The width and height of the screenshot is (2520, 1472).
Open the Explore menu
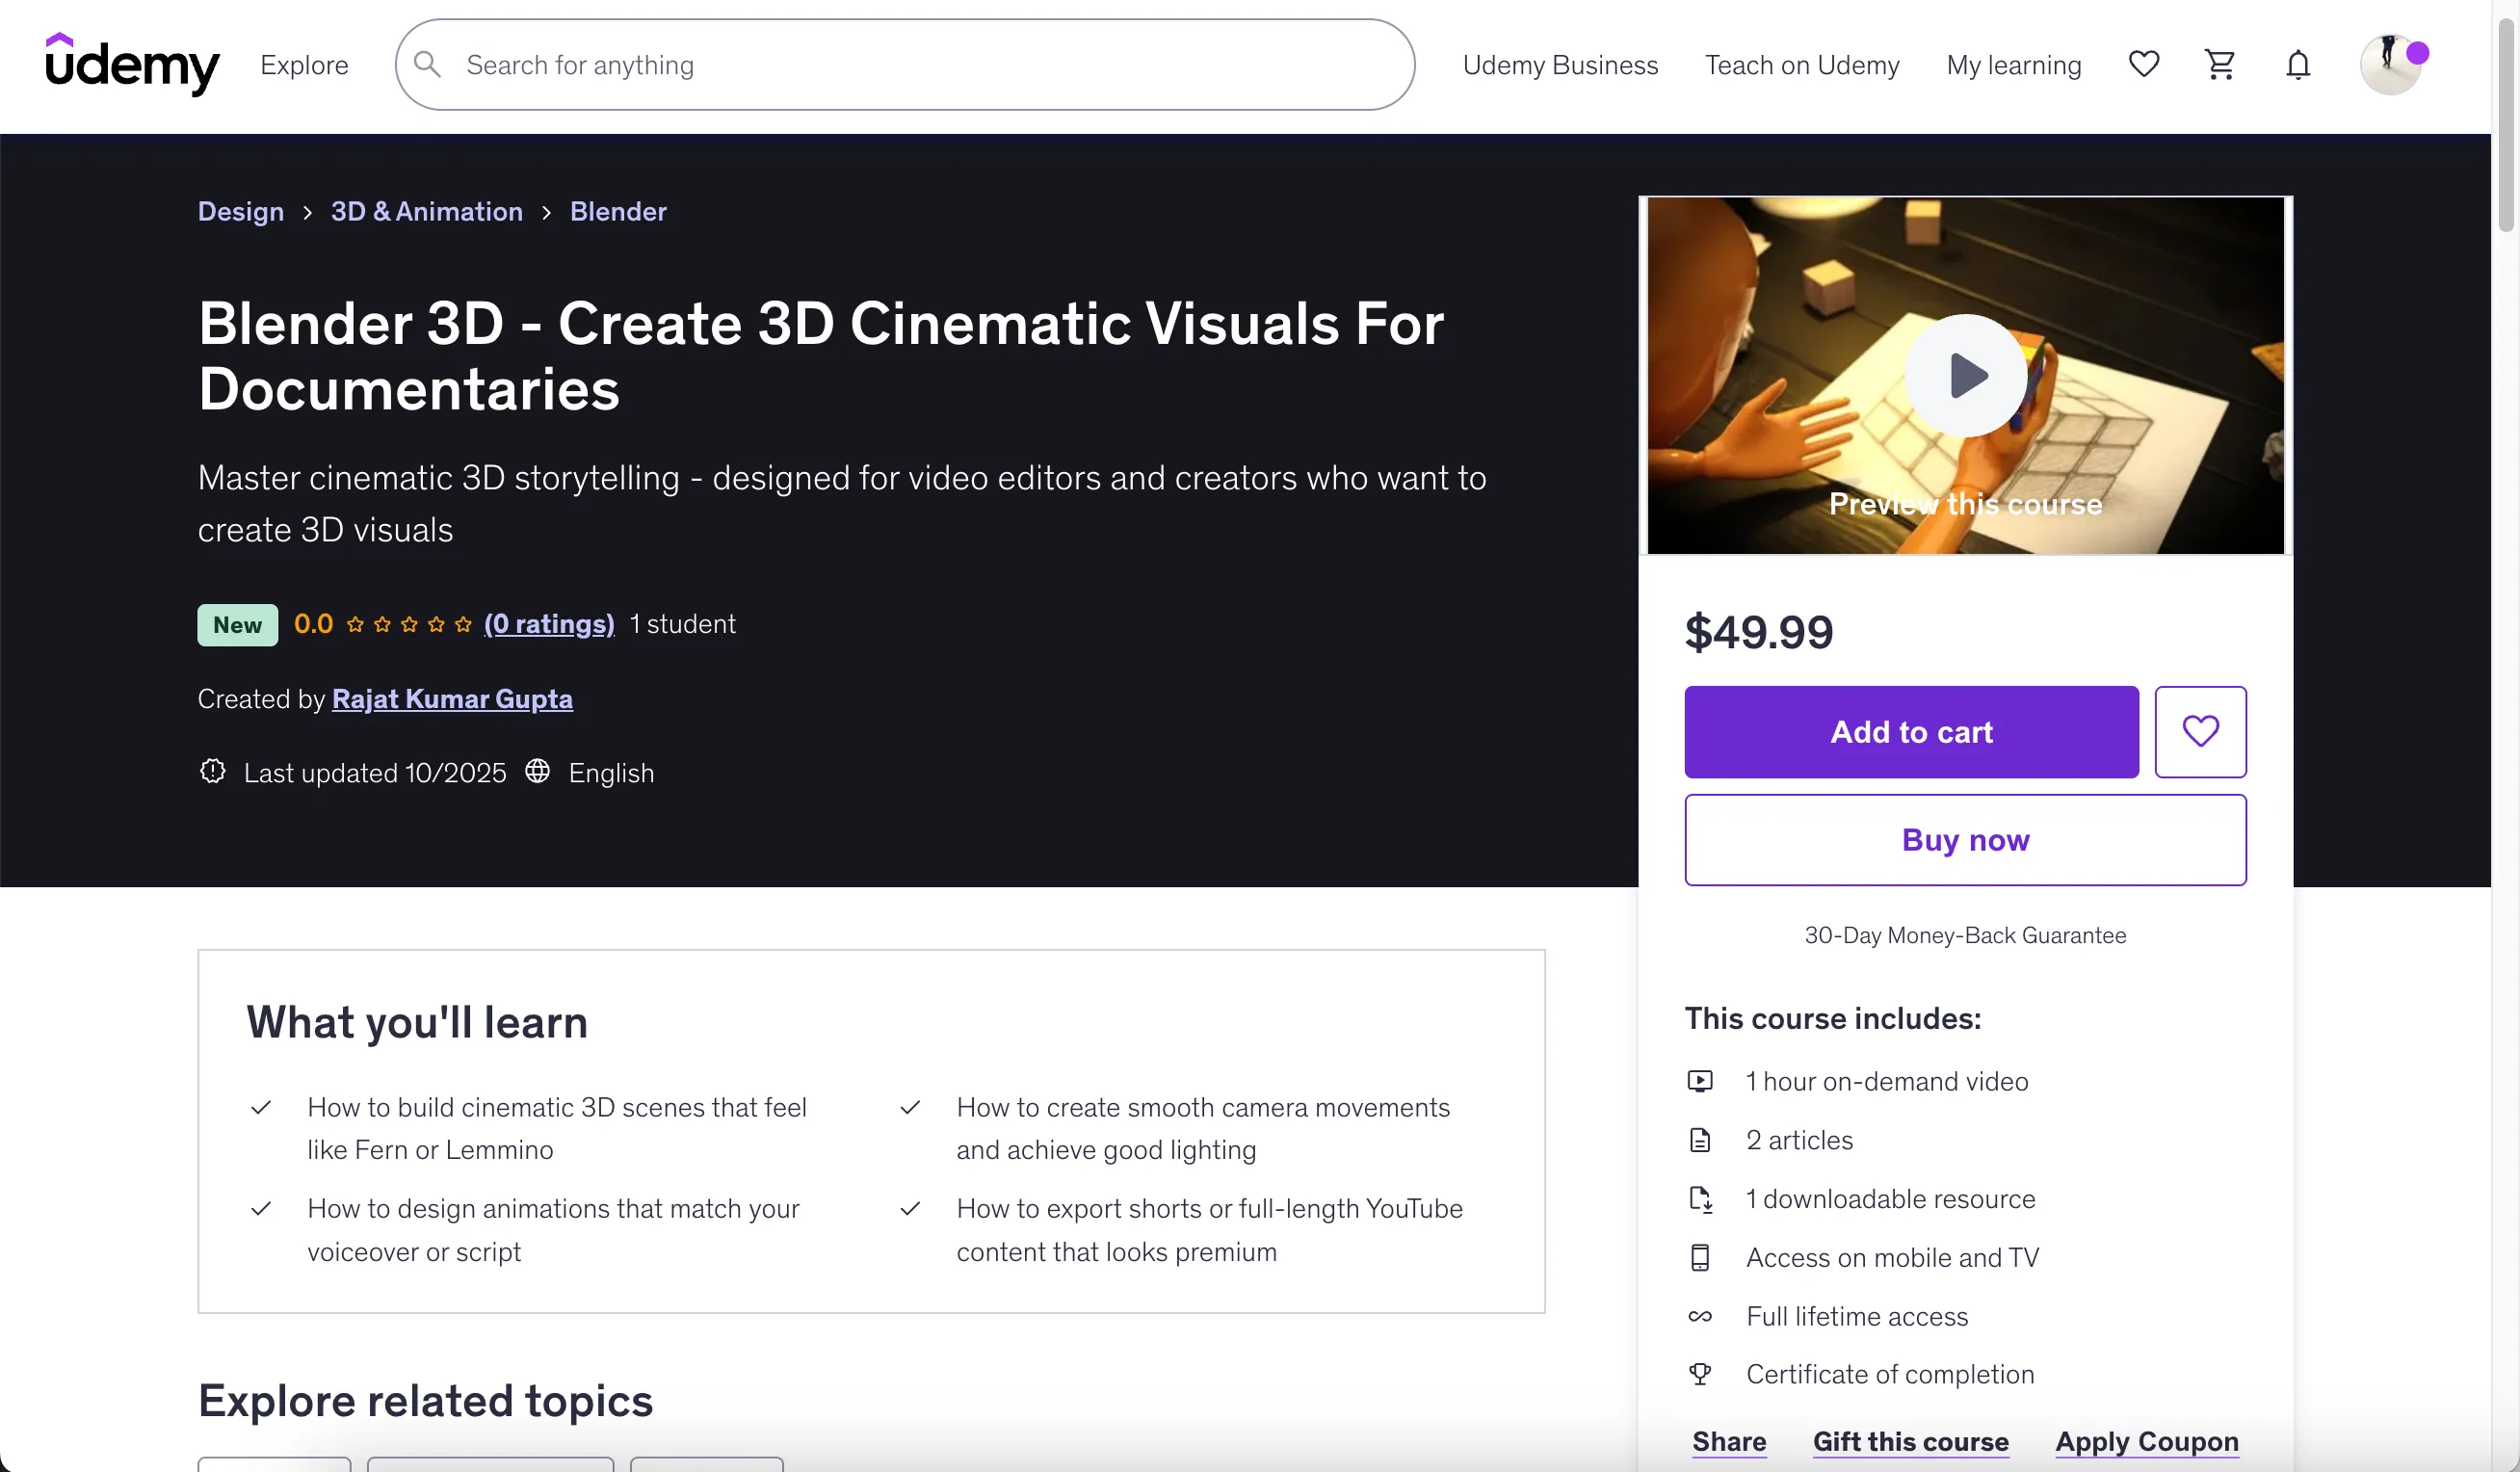click(304, 65)
